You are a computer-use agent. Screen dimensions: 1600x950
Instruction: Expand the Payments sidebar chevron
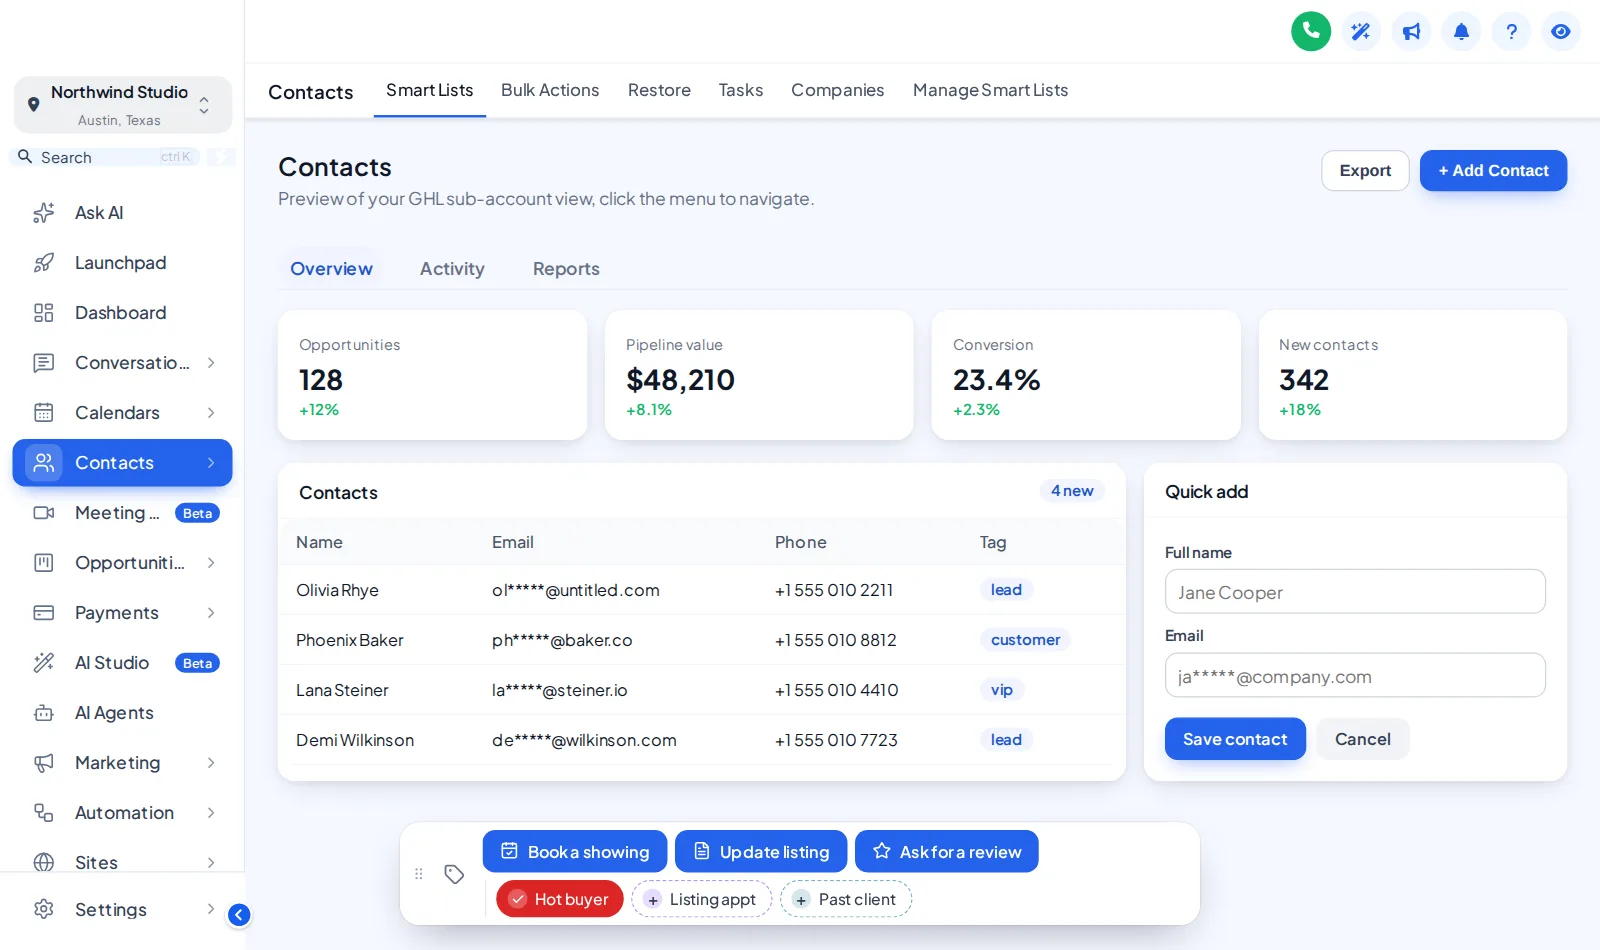(x=211, y=613)
